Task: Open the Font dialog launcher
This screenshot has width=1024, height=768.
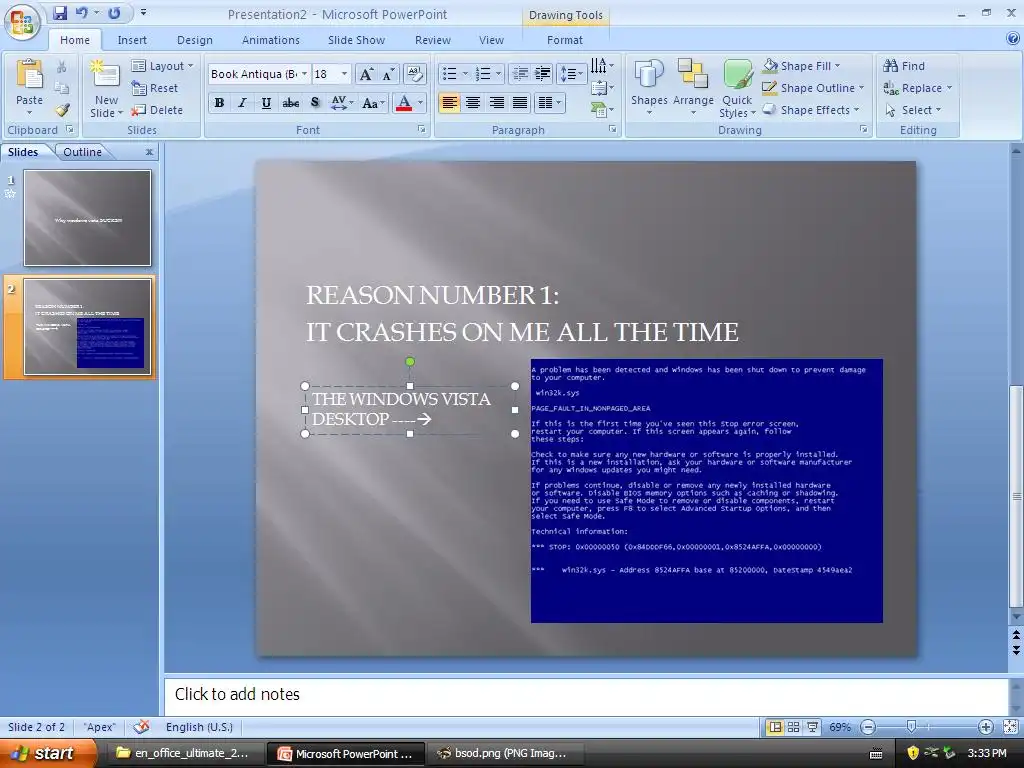Action: [422, 129]
